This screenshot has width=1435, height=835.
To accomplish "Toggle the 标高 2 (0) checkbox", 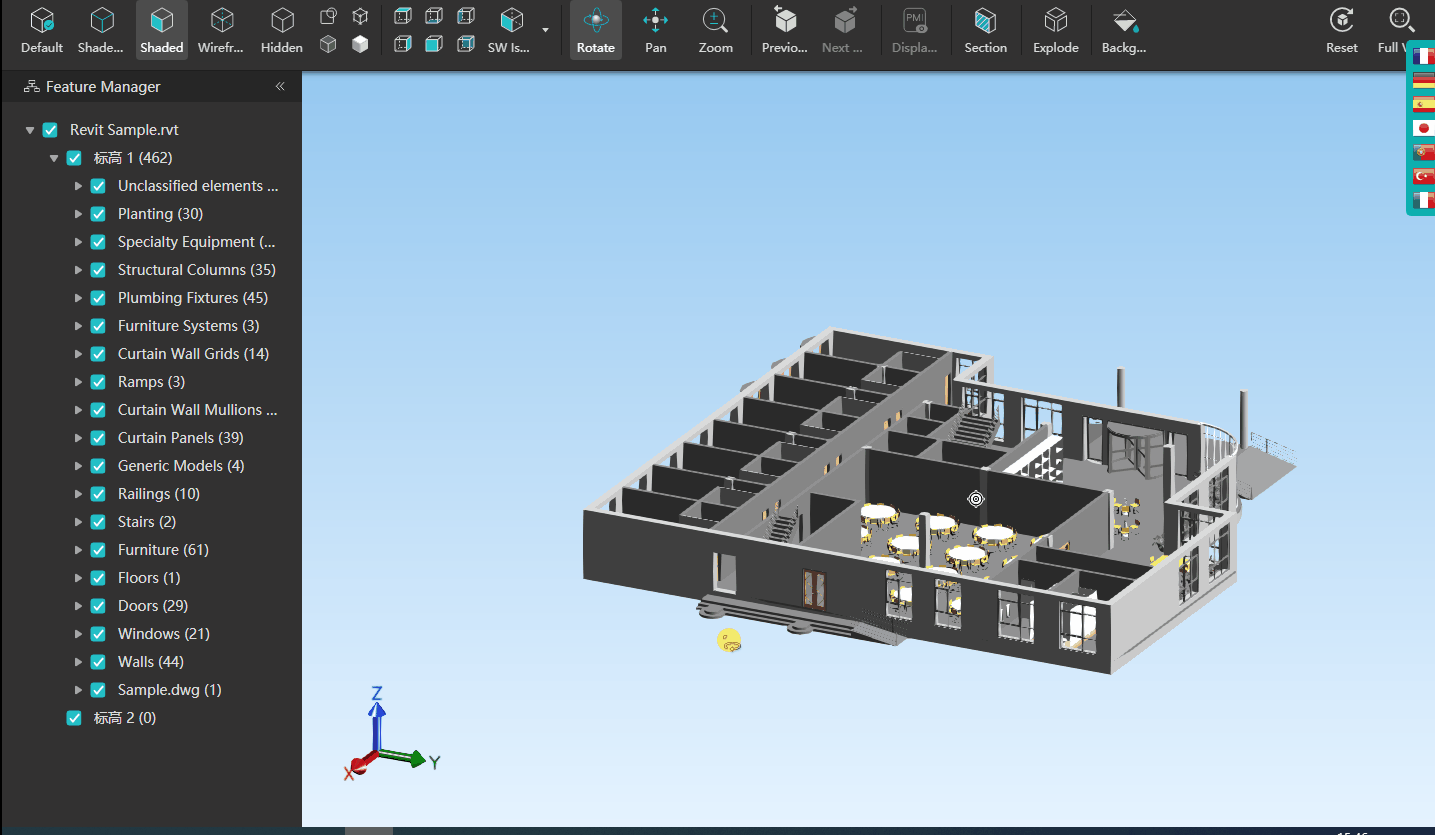I will coord(74,718).
